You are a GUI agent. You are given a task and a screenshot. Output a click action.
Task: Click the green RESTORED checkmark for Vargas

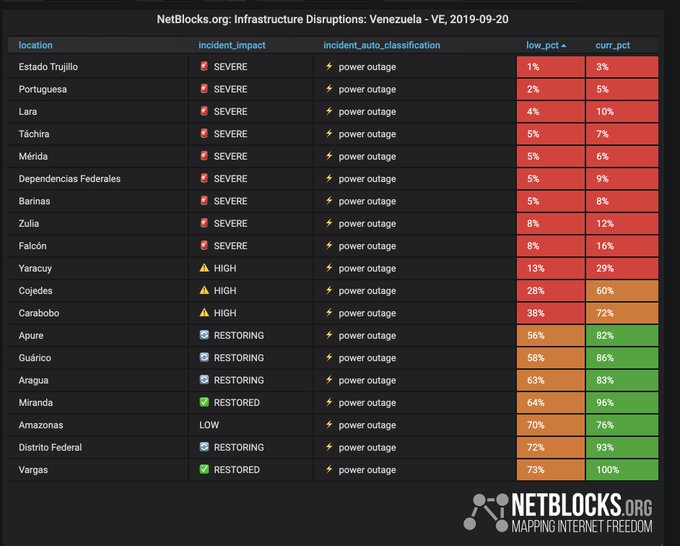(x=204, y=469)
